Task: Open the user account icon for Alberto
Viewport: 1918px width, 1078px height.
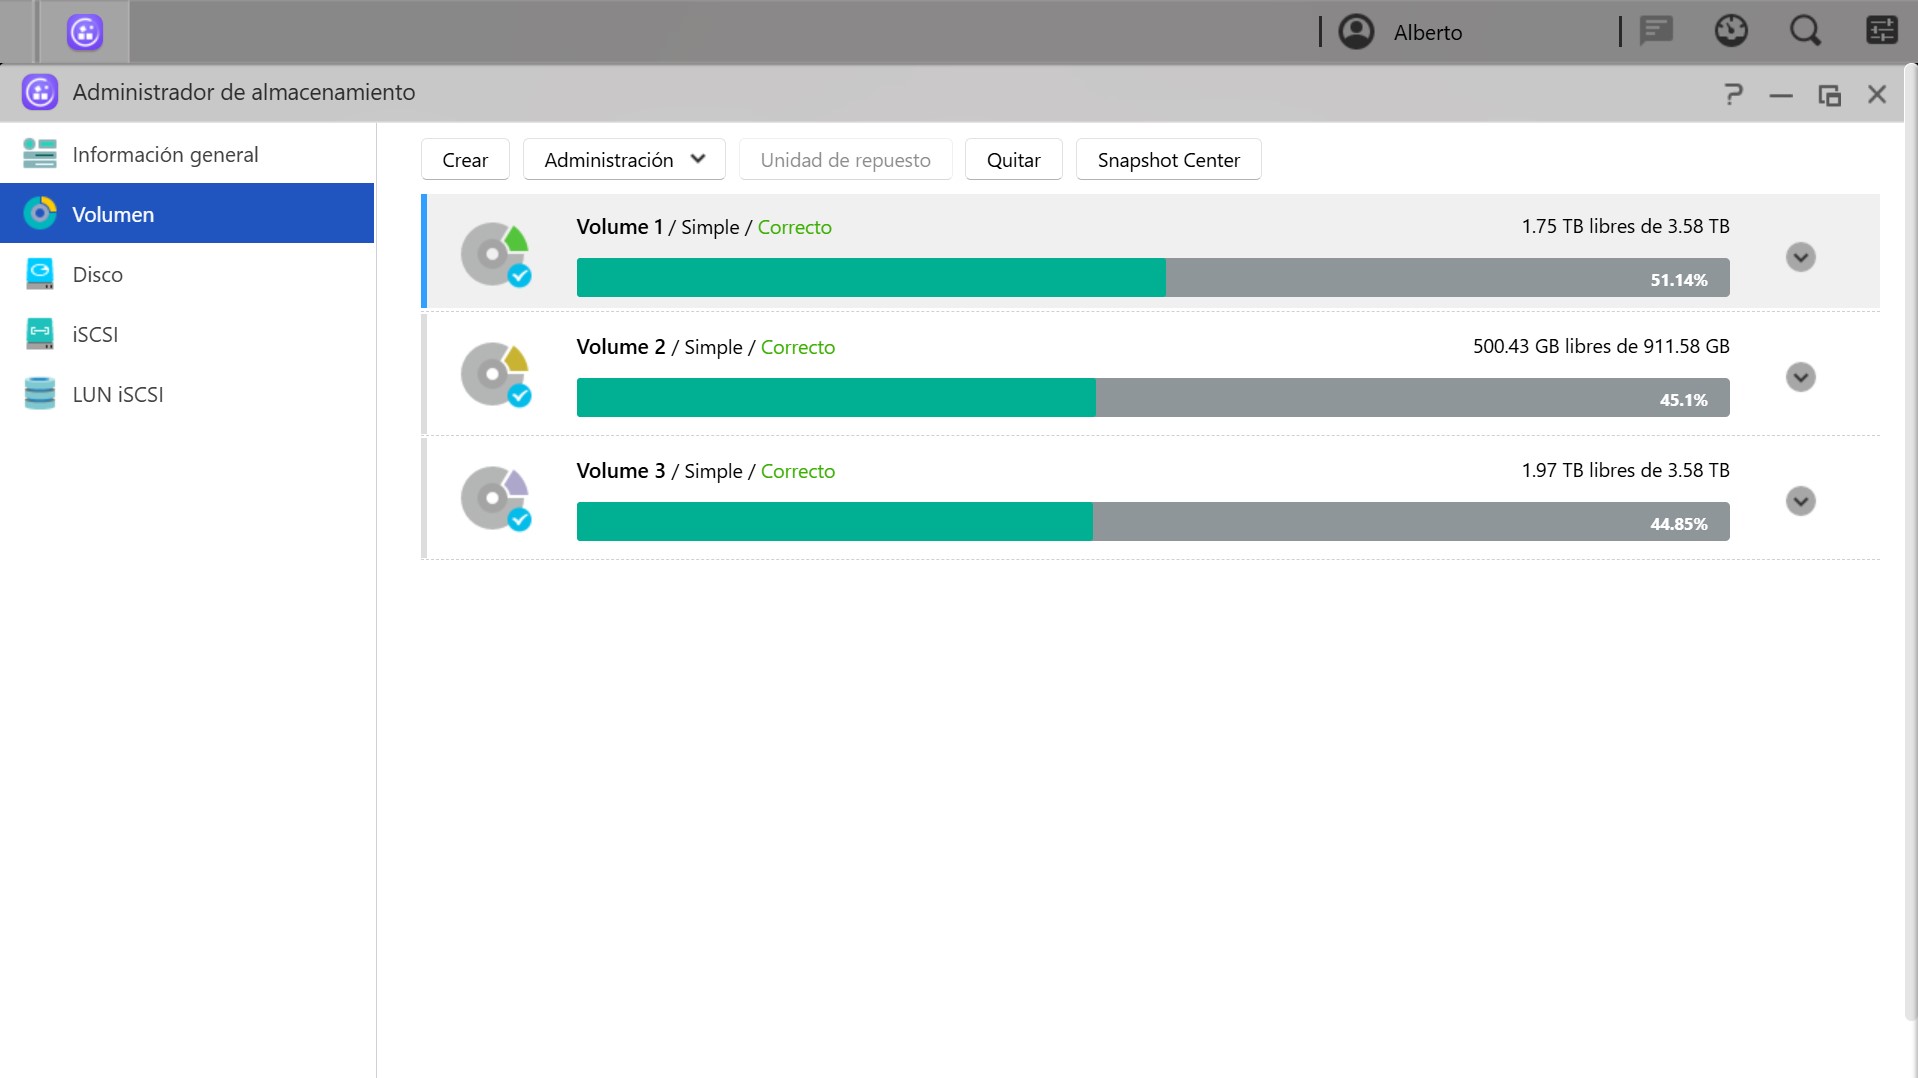Action: 1356,32
